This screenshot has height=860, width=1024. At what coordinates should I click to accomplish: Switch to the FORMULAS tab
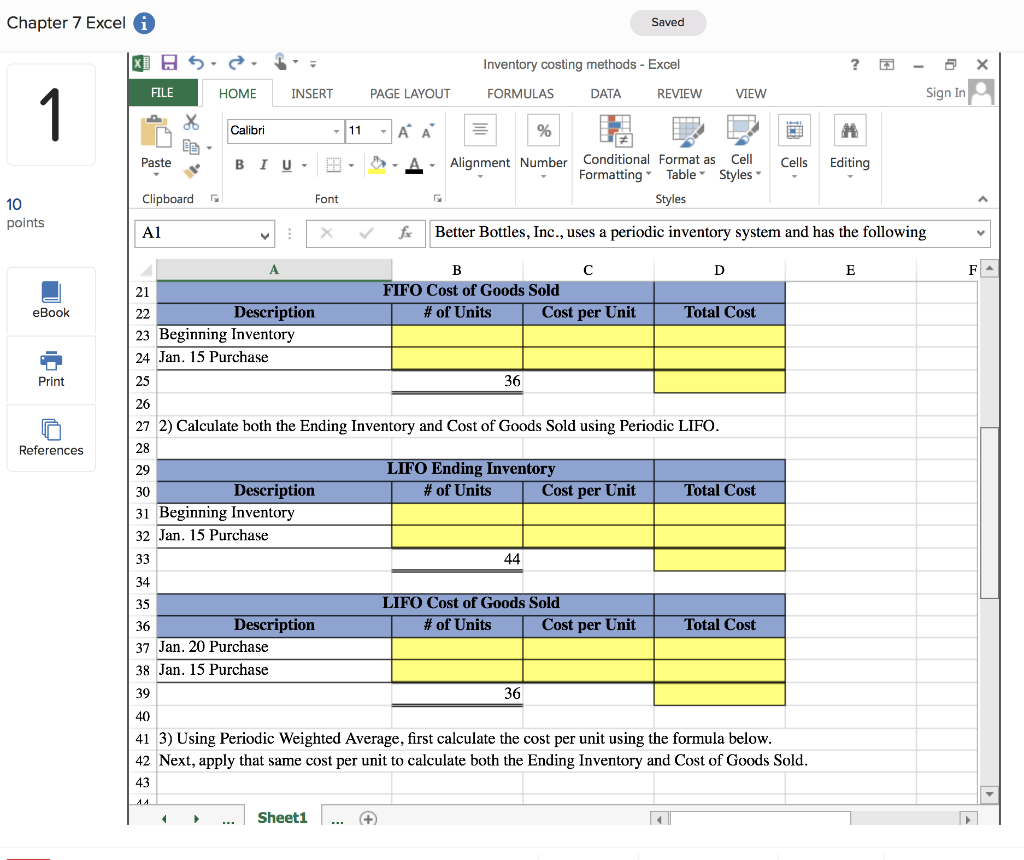(x=520, y=93)
